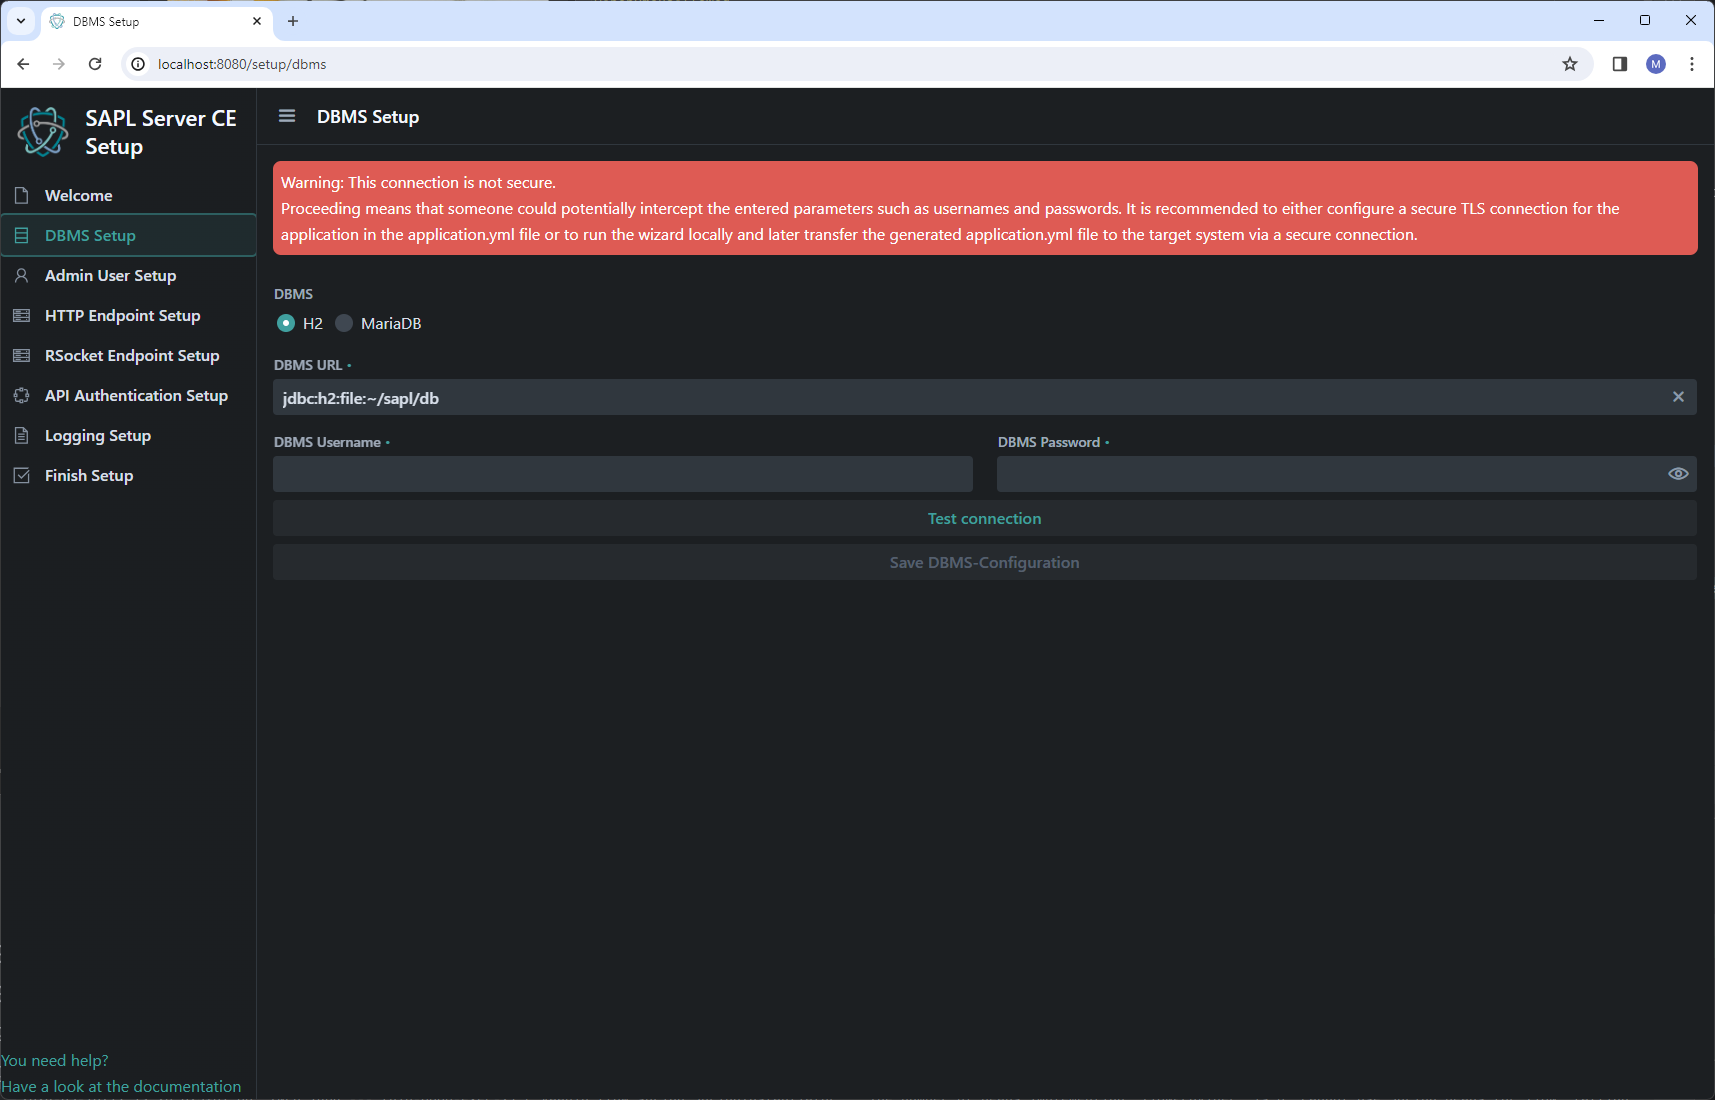This screenshot has width=1715, height=1100.
Task: Select the H2 radio button
Action: pyautogui.click(x=286, y=323)
